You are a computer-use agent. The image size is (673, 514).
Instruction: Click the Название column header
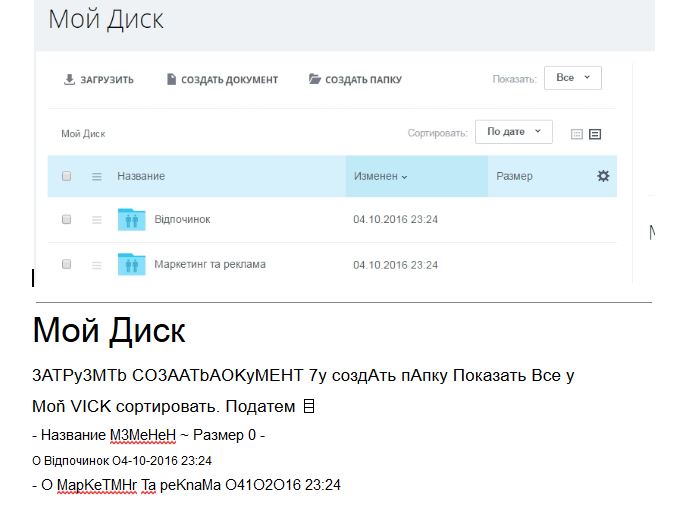(x=141, y=176)
